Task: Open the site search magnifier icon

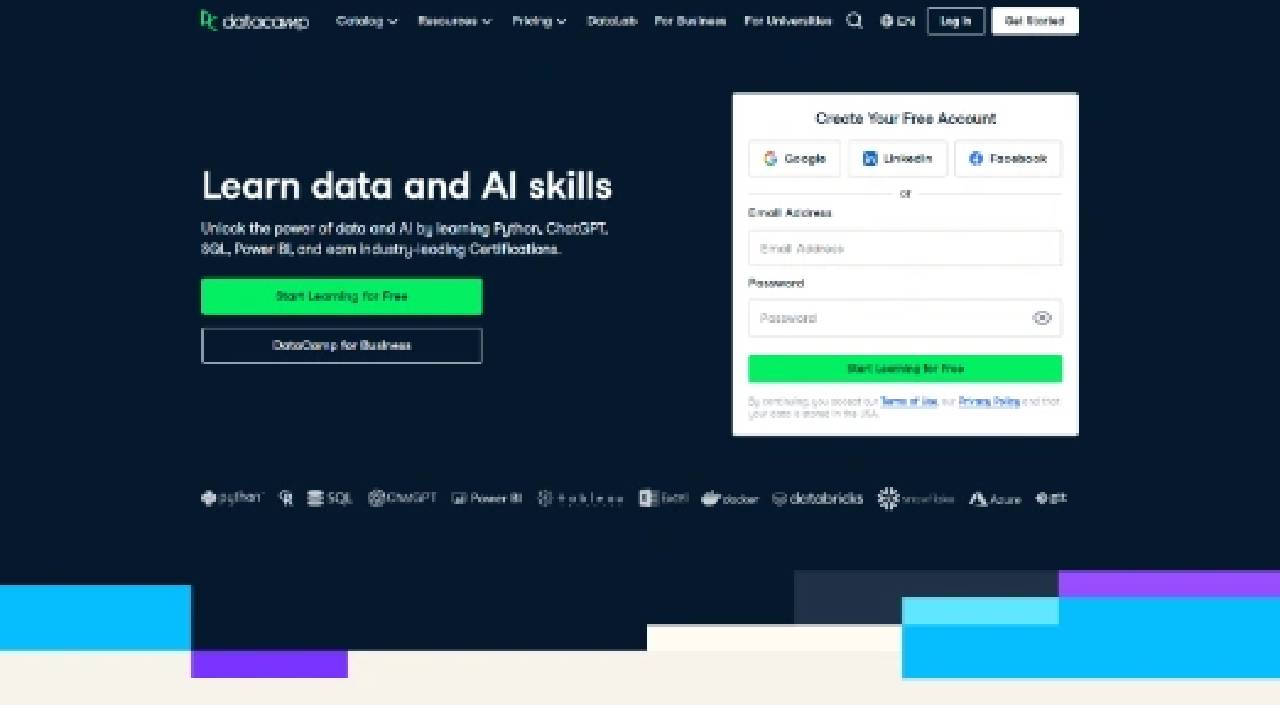Action: tap(854, 20)
